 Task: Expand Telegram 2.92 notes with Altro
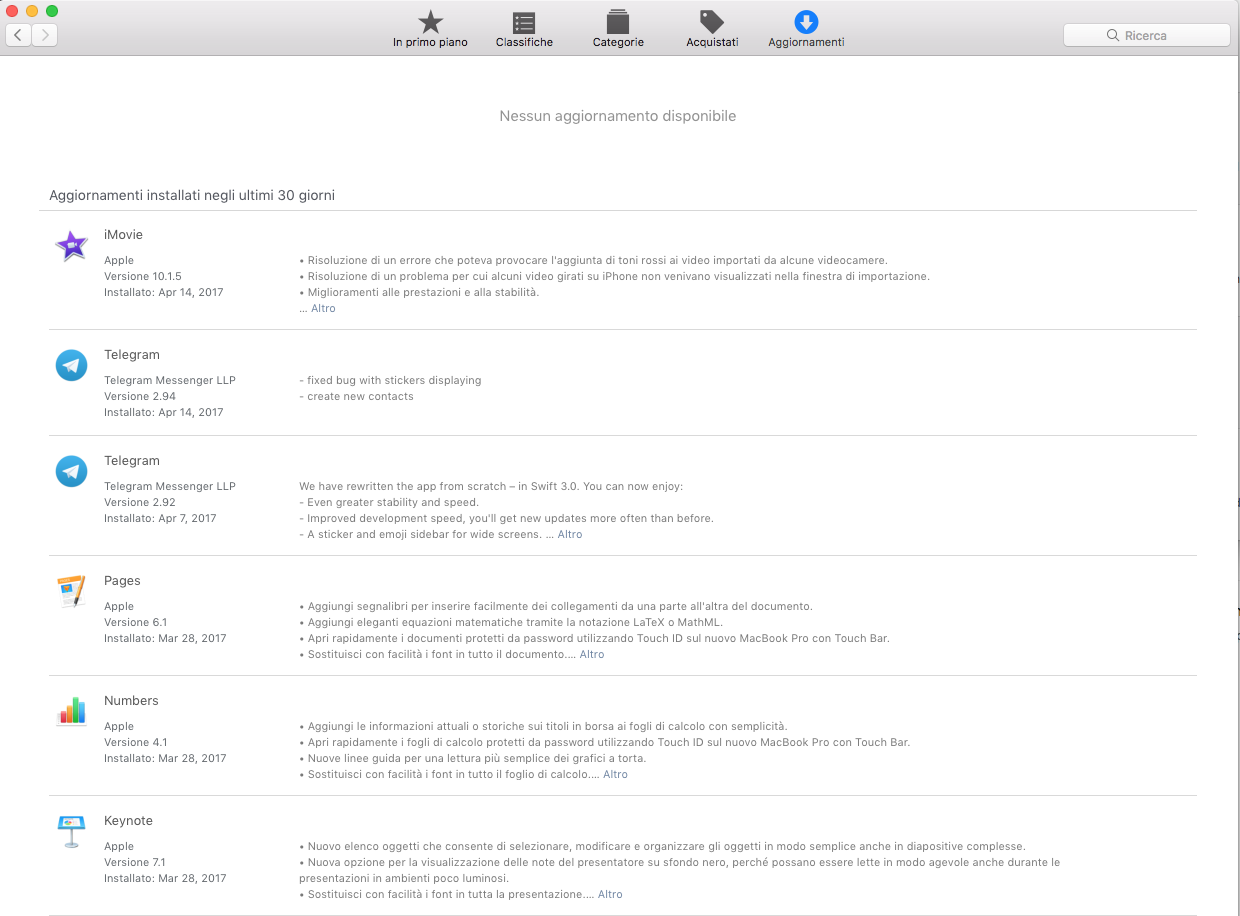pyautogui.click(x=570, y=535)
